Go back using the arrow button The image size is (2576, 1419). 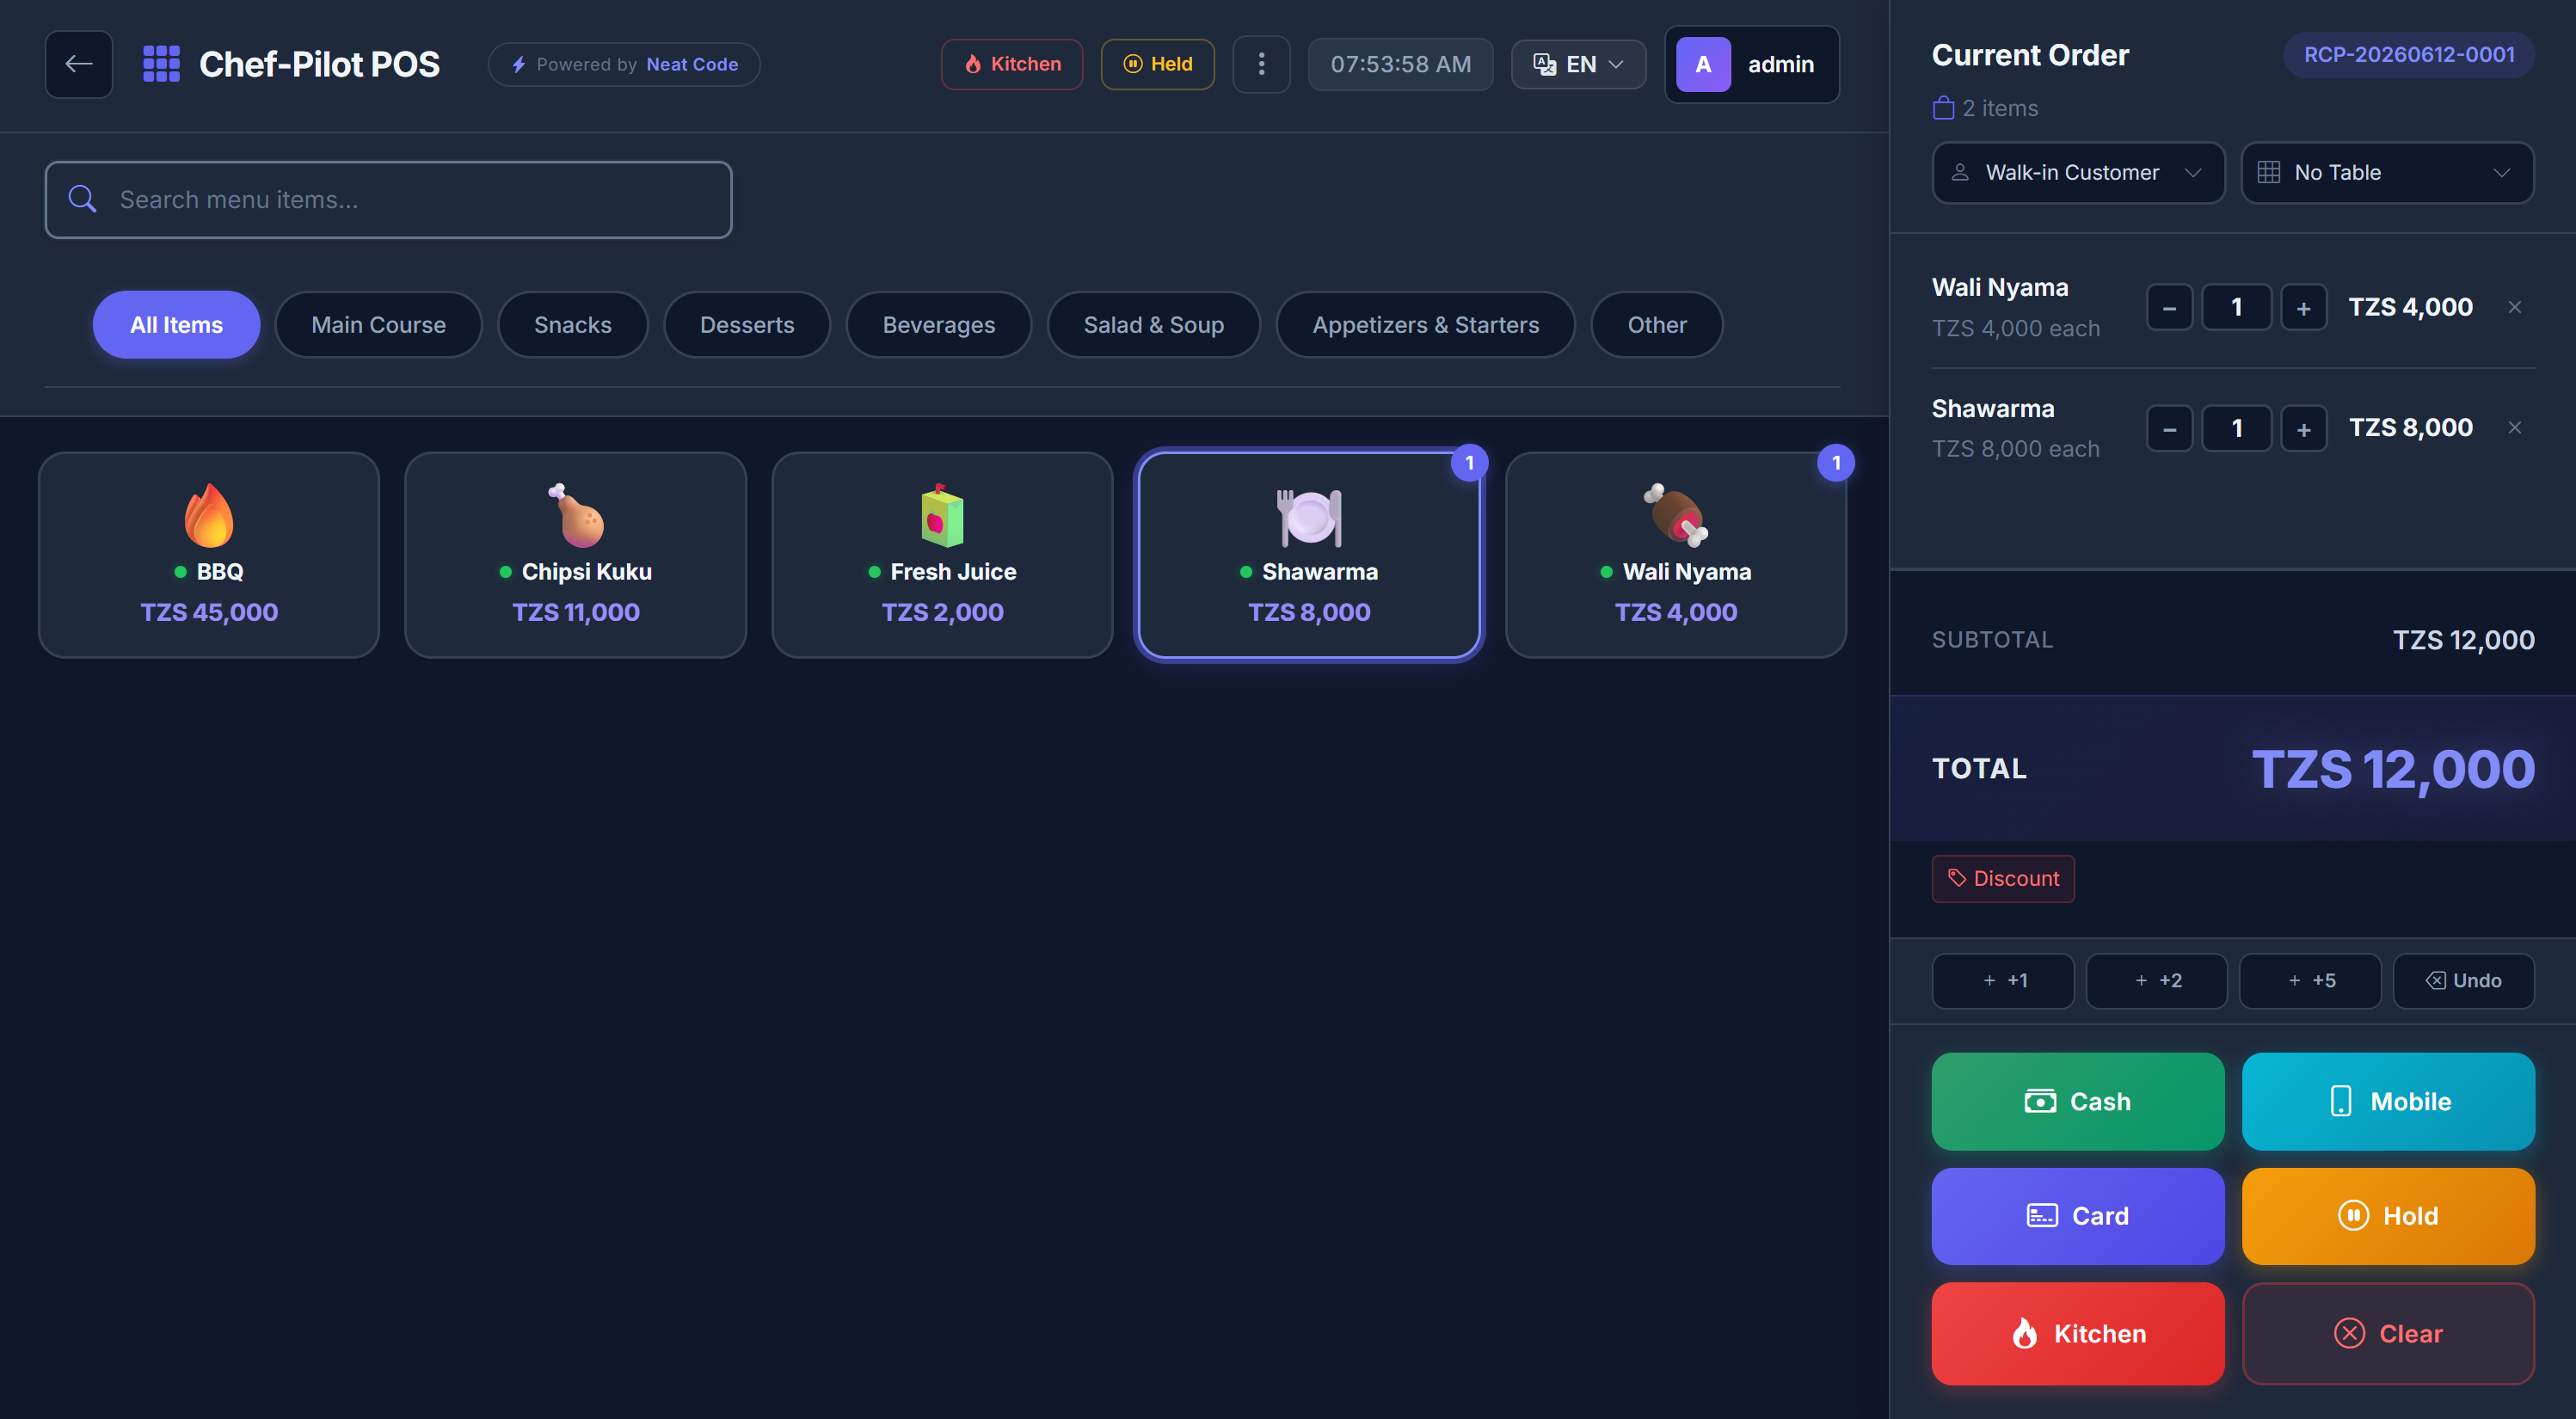tap(79, 64)
